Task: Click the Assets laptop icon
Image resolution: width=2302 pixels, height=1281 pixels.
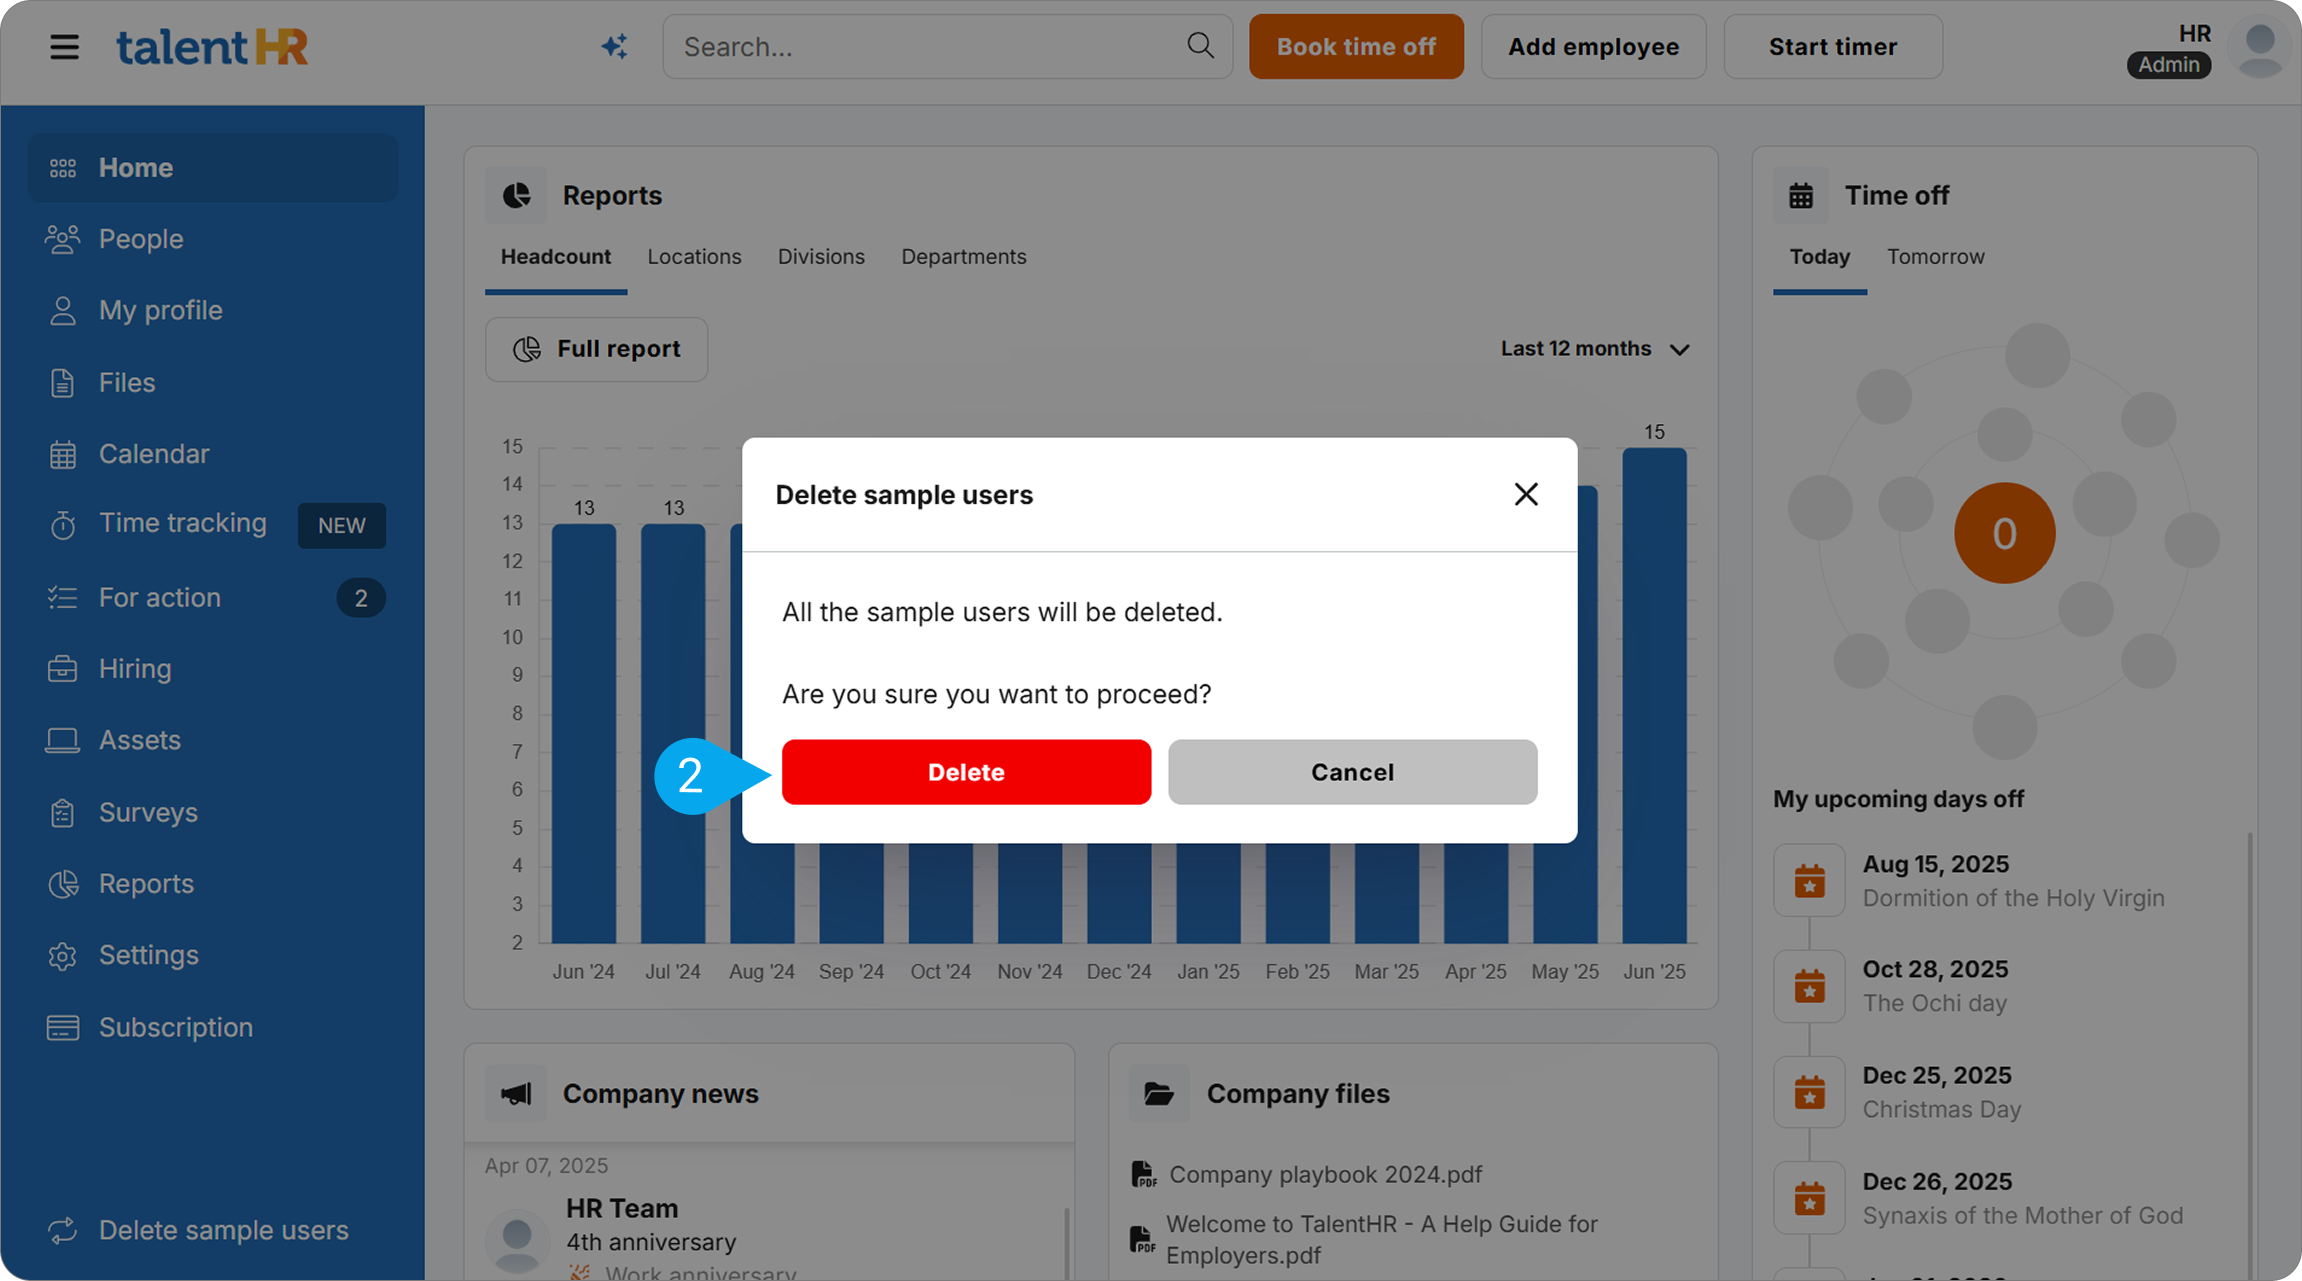Action: tap(62, 741)
